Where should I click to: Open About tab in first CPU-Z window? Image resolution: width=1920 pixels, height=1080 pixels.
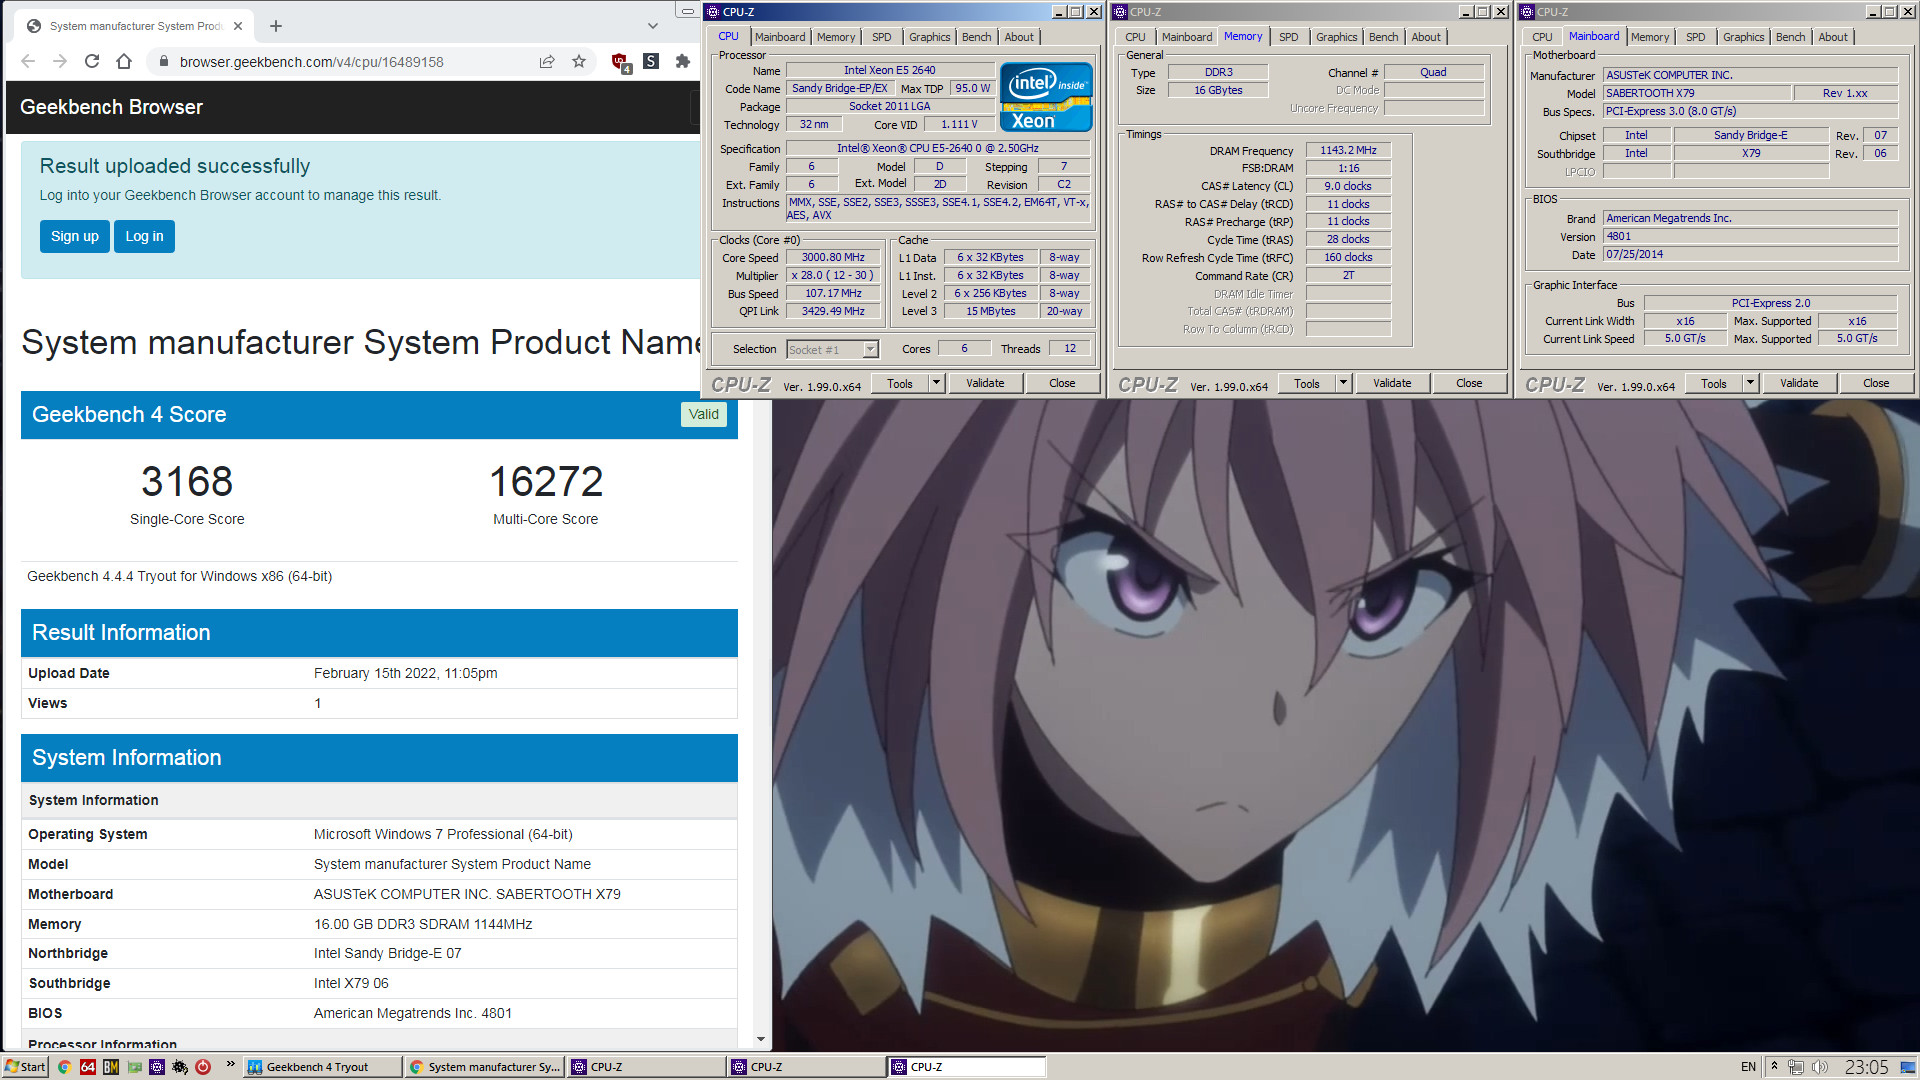click(x=1019, y=37)
